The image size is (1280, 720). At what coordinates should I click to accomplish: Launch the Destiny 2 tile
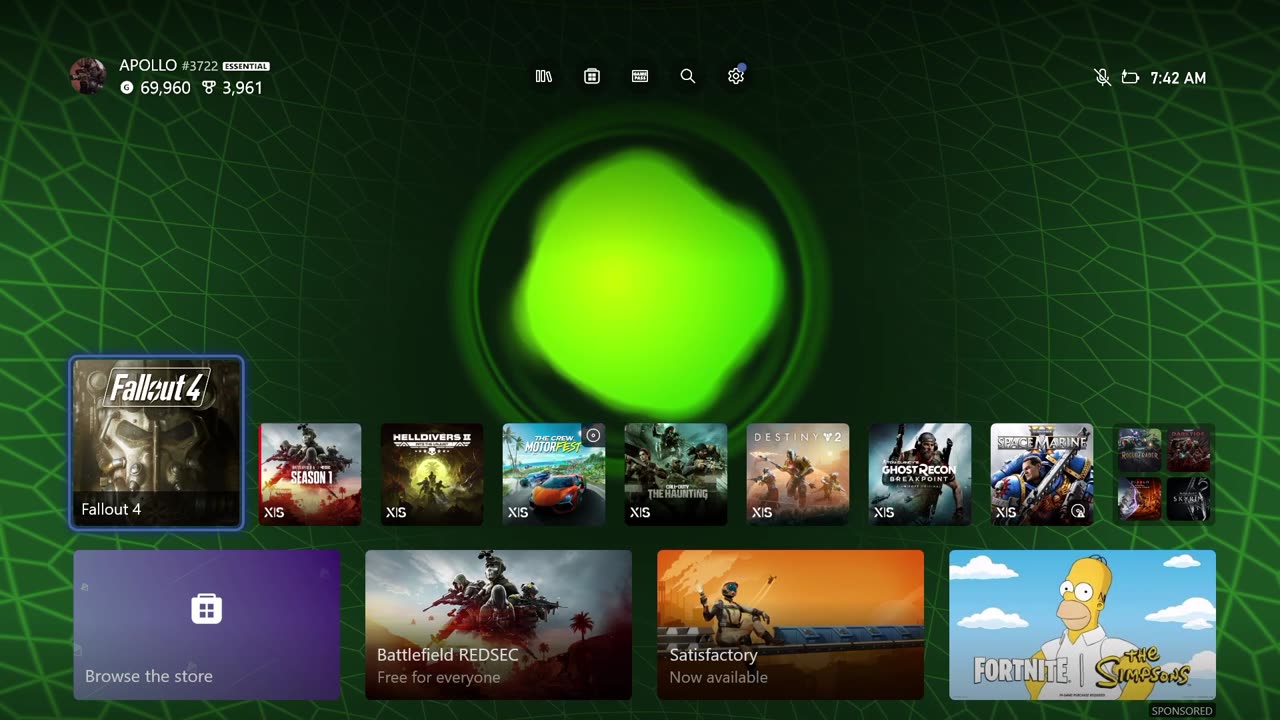[798, 474]
